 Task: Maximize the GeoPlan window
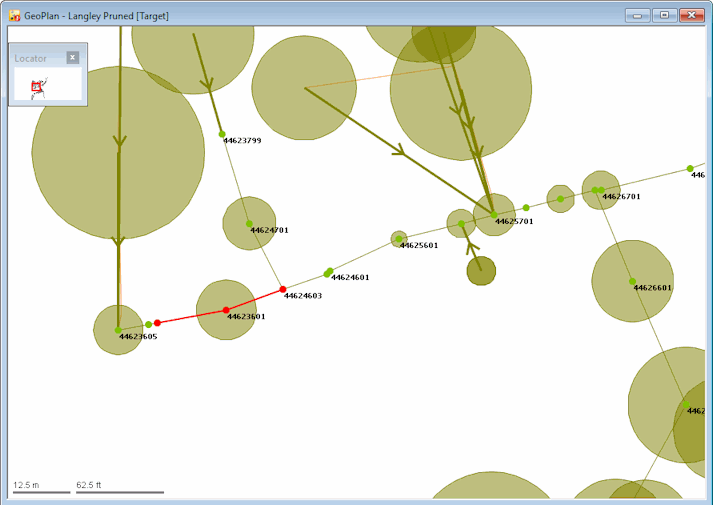coord(664,15)
